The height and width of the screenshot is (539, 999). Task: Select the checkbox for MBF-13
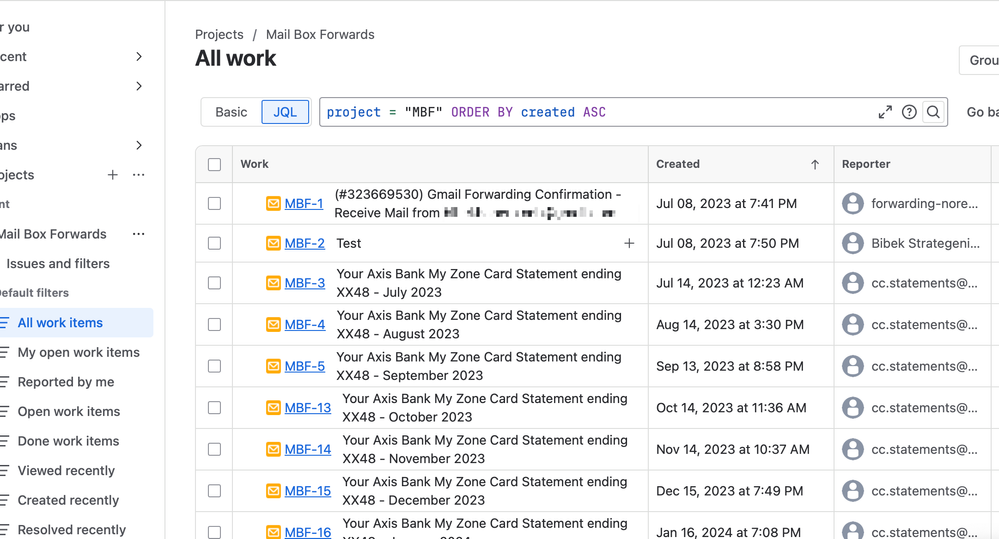point(215,407)
